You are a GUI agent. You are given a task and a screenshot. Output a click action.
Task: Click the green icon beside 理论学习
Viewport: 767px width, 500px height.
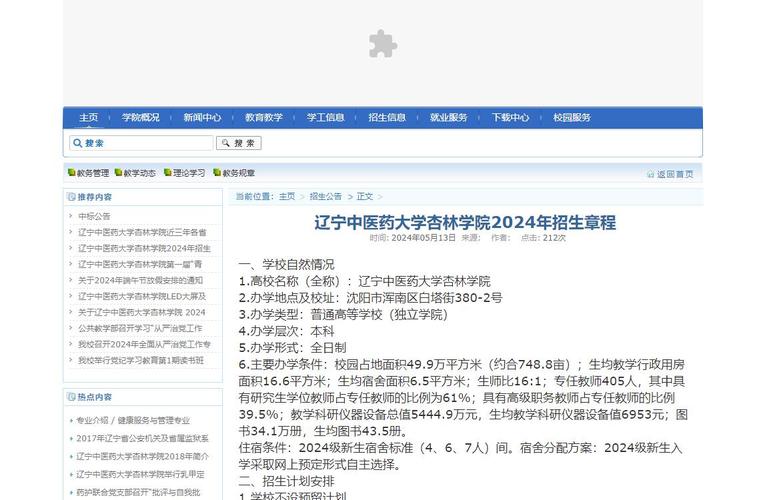click(x=167, y=172)
